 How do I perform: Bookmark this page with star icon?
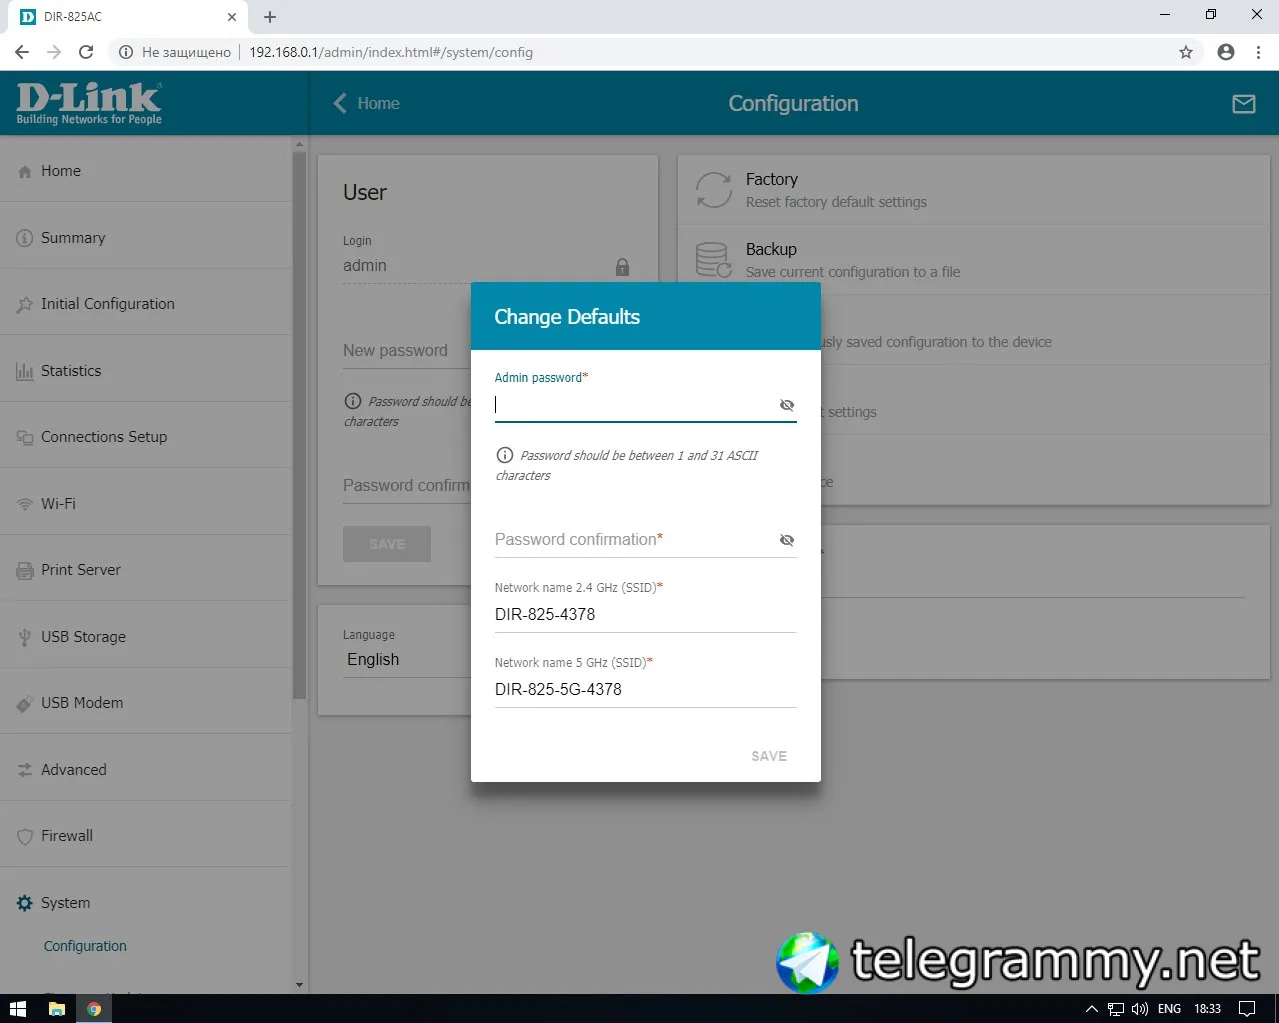[x=1186, y=52]
